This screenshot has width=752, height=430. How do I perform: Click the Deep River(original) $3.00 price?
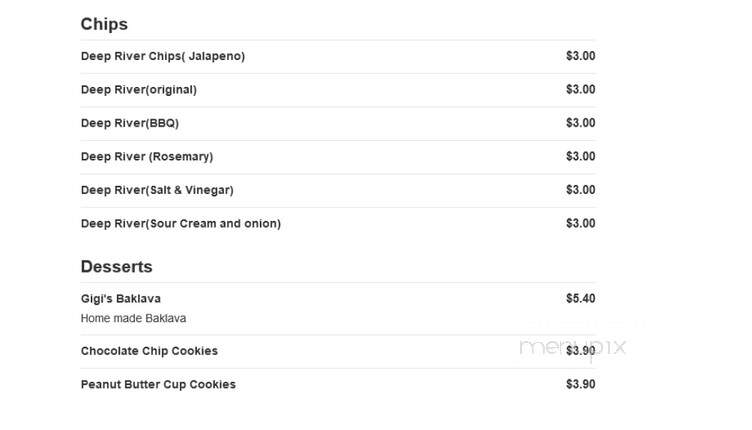point(580,90)
